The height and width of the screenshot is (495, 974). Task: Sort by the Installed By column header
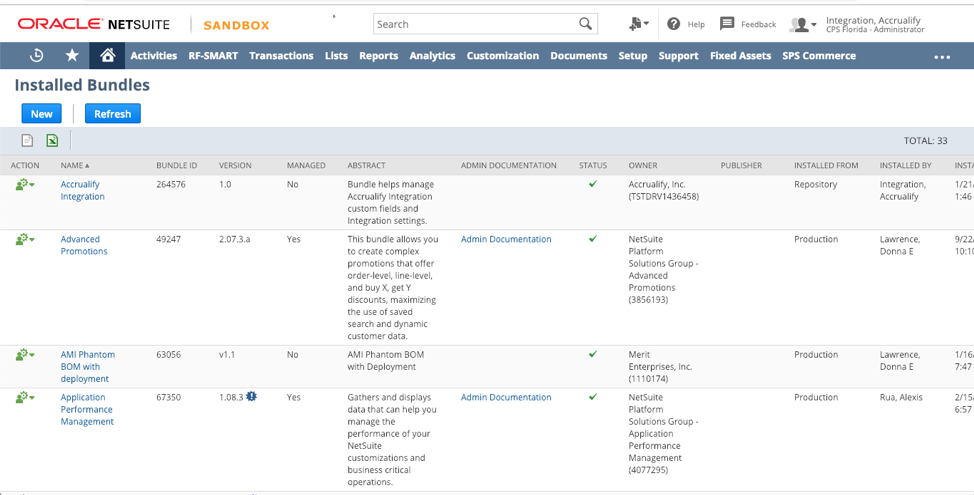point(904,165)
